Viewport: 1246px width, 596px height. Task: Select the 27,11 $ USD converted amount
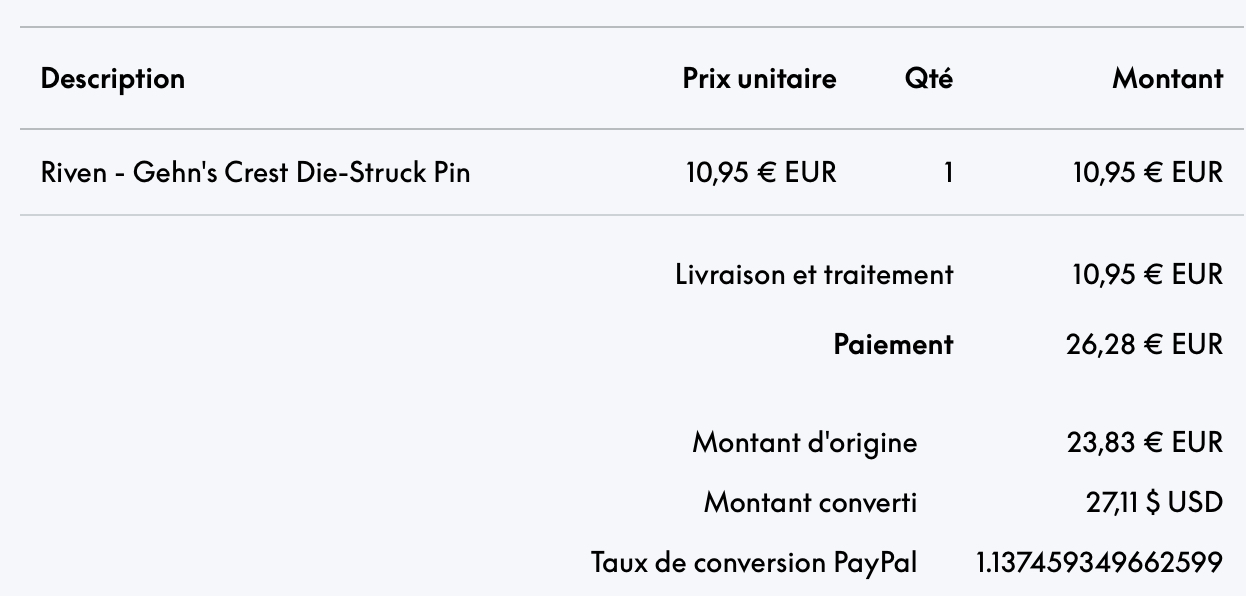[1152, 502]
